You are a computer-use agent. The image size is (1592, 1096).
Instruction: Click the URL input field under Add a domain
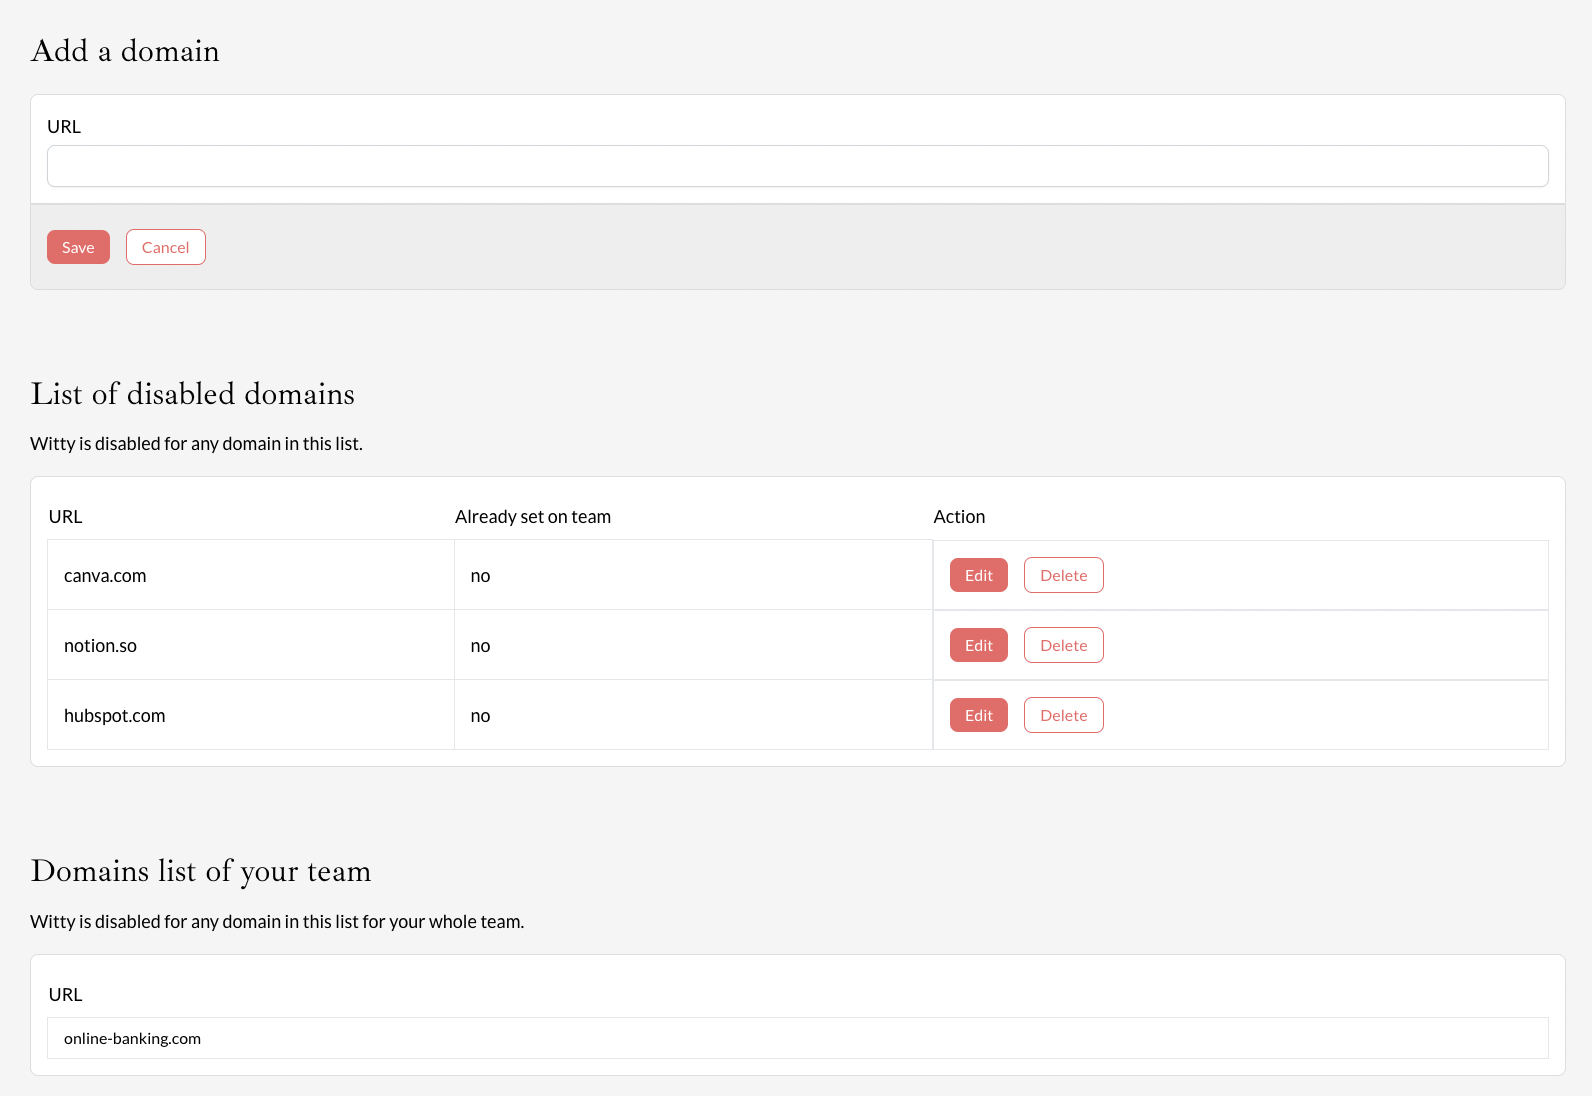(x=797, y=166)
